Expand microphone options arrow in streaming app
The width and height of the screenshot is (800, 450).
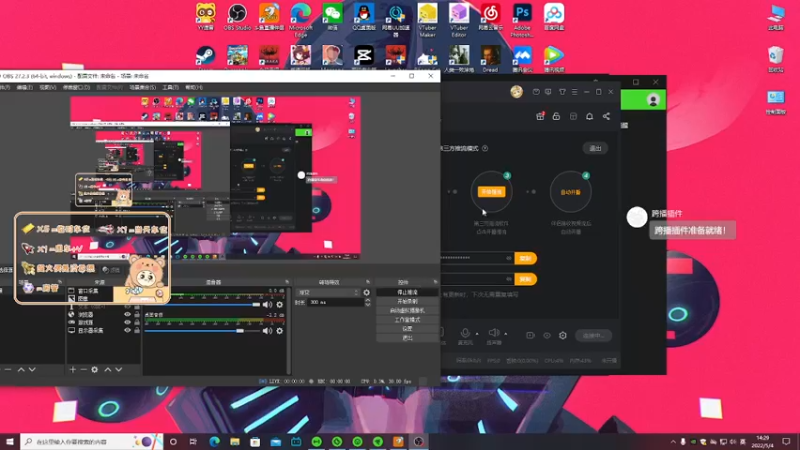coord(477,334)
